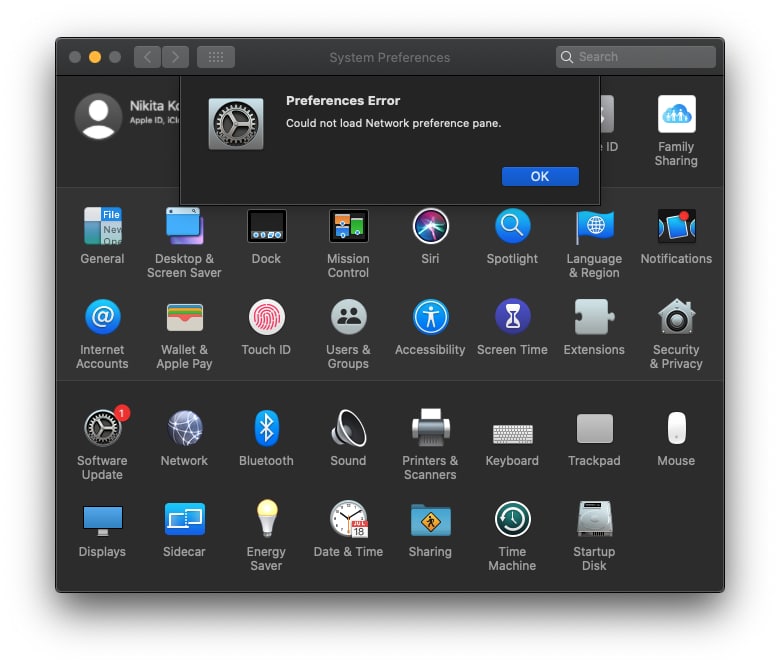Go back with the toolbar back arrow
780x666 pixels.
(147, 57)
